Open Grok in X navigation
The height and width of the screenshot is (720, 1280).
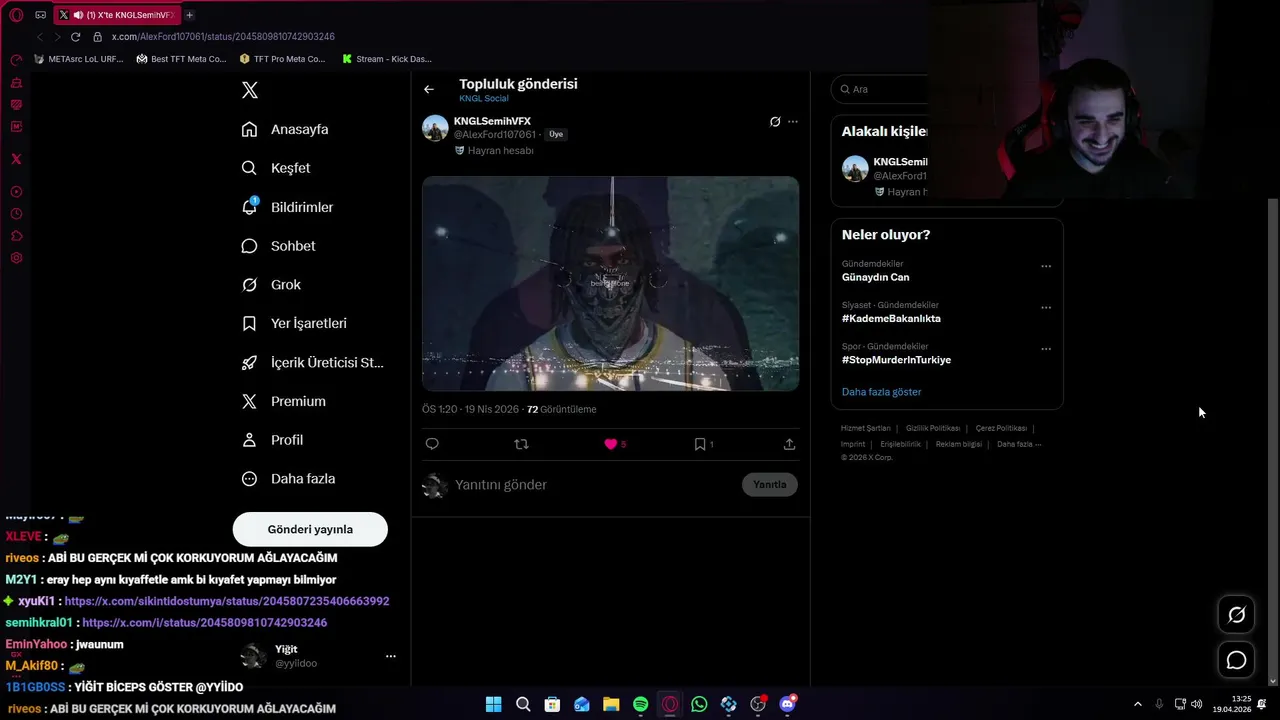[x=272, y=285]
